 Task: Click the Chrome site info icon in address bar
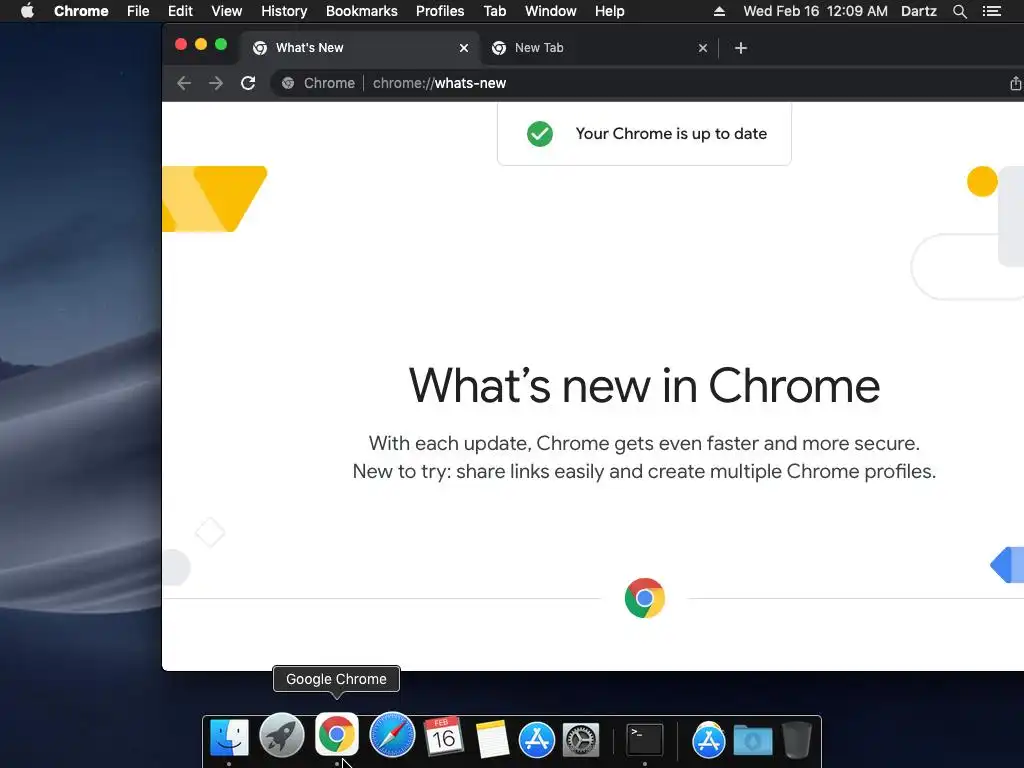pos(288,83)
